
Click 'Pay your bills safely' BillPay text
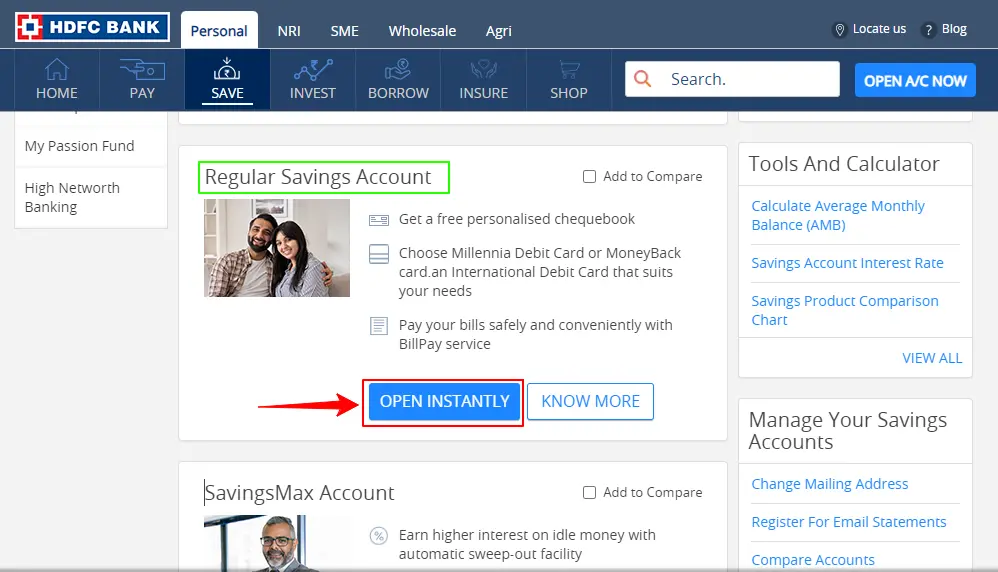pos(535,334)
